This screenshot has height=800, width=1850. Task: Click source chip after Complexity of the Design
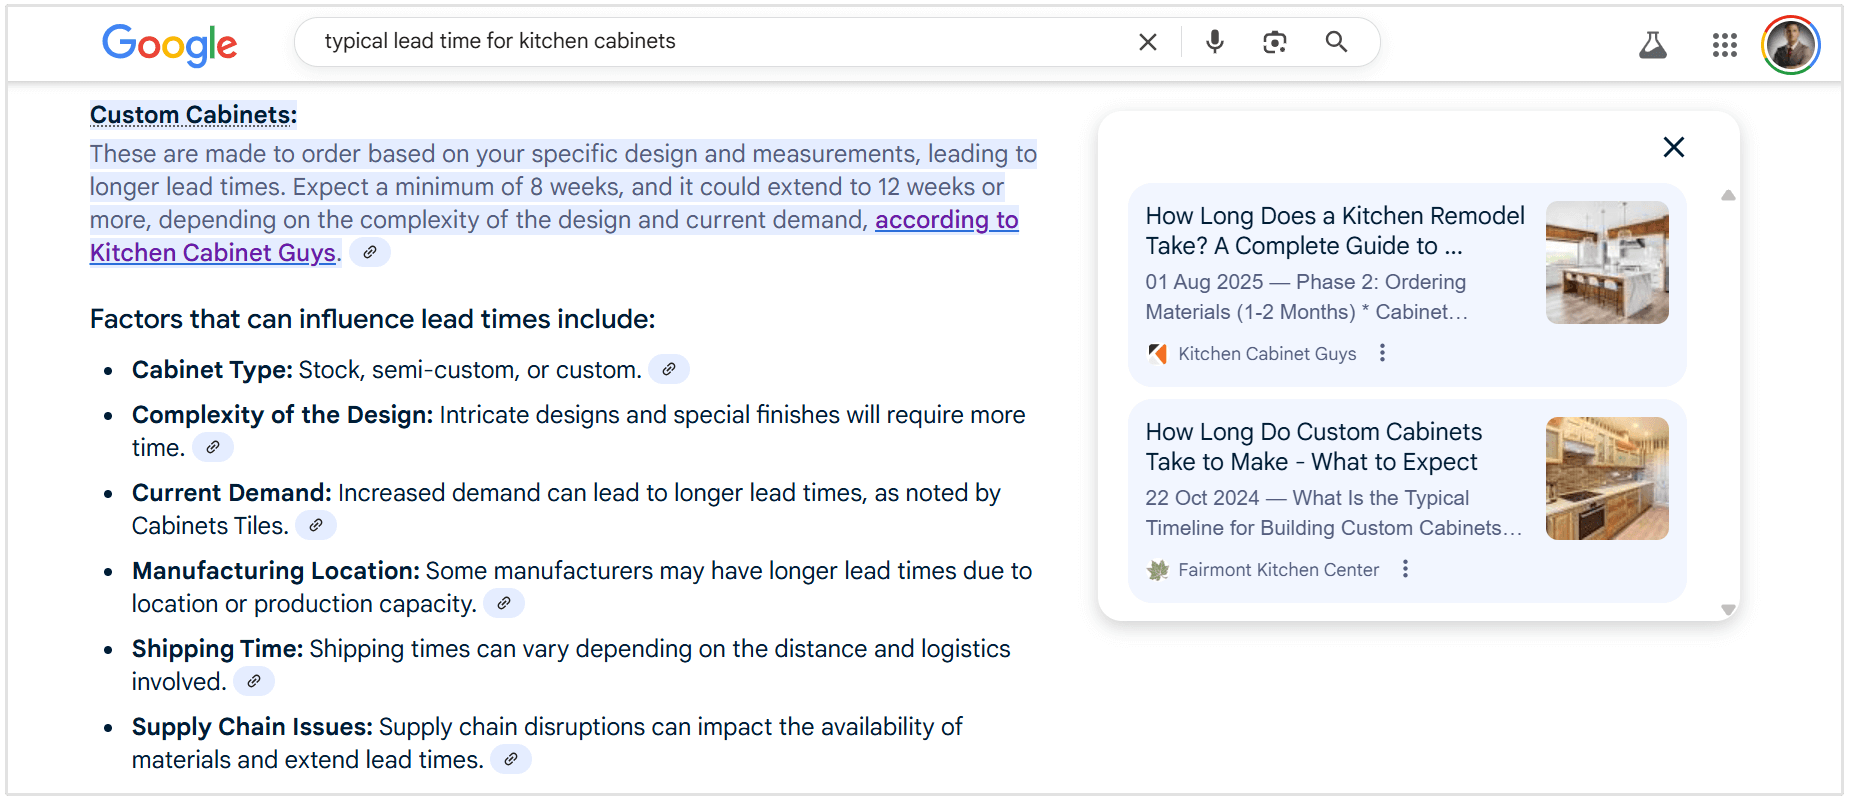213,447
